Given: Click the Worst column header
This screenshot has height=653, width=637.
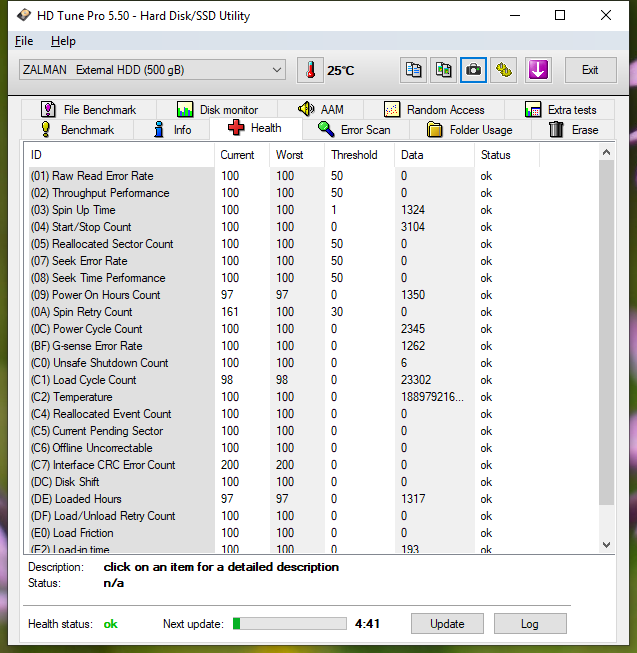Looking at the screenshot, I should (297, 155).
